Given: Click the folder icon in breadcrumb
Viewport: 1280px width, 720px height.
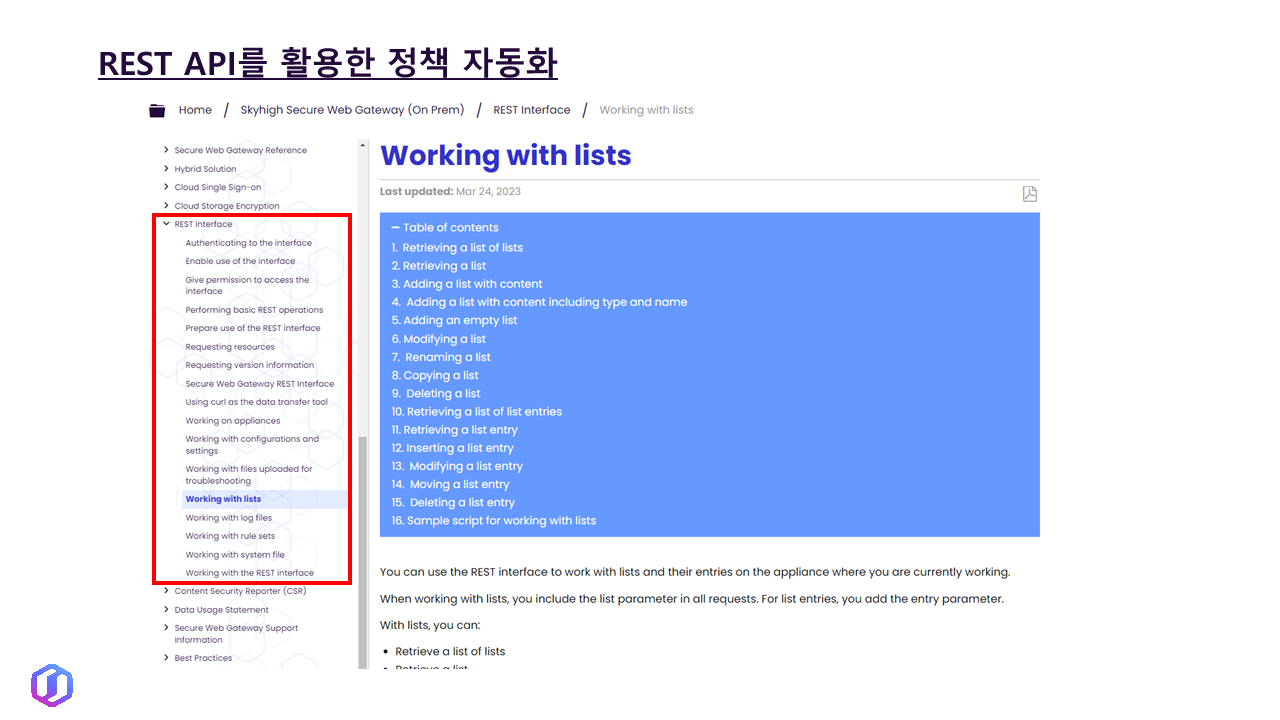Looking at the screenshot, I should (x=157, y=110).
